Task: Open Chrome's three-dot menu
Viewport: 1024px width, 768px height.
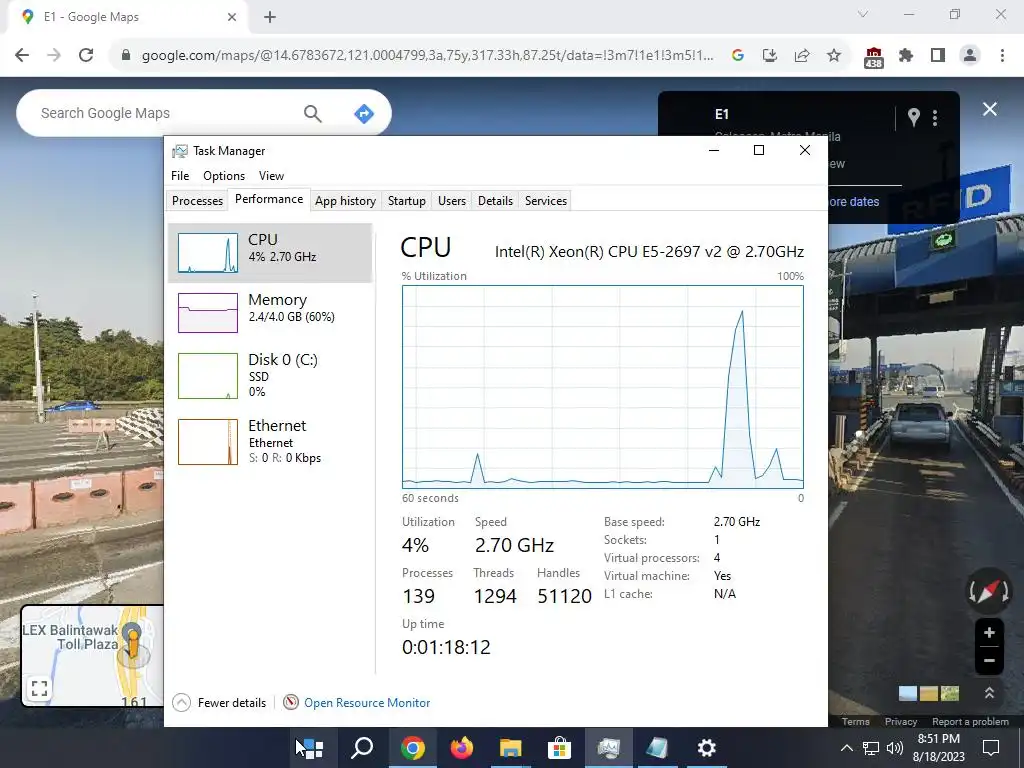Action: coord(1002,56)
